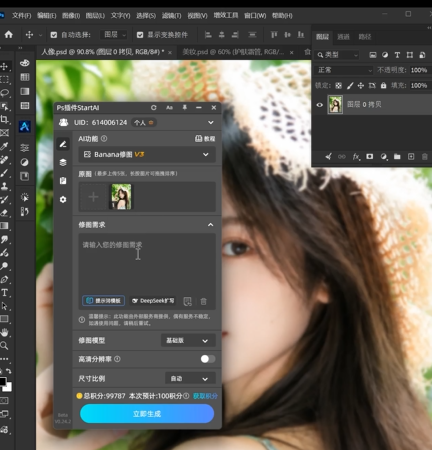Select the Crop tool
Screen dimensions: 432x450
point(4,119)
